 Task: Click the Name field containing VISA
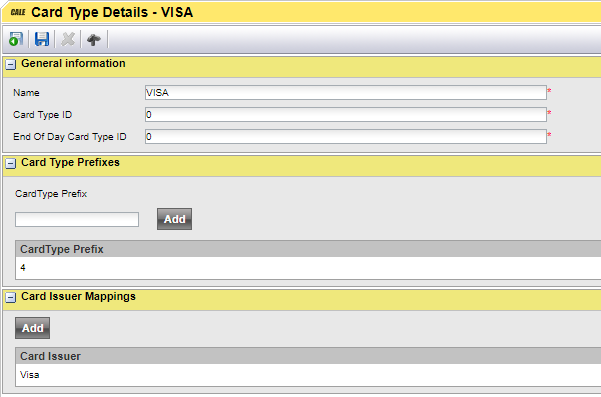(x=346, y=93)
